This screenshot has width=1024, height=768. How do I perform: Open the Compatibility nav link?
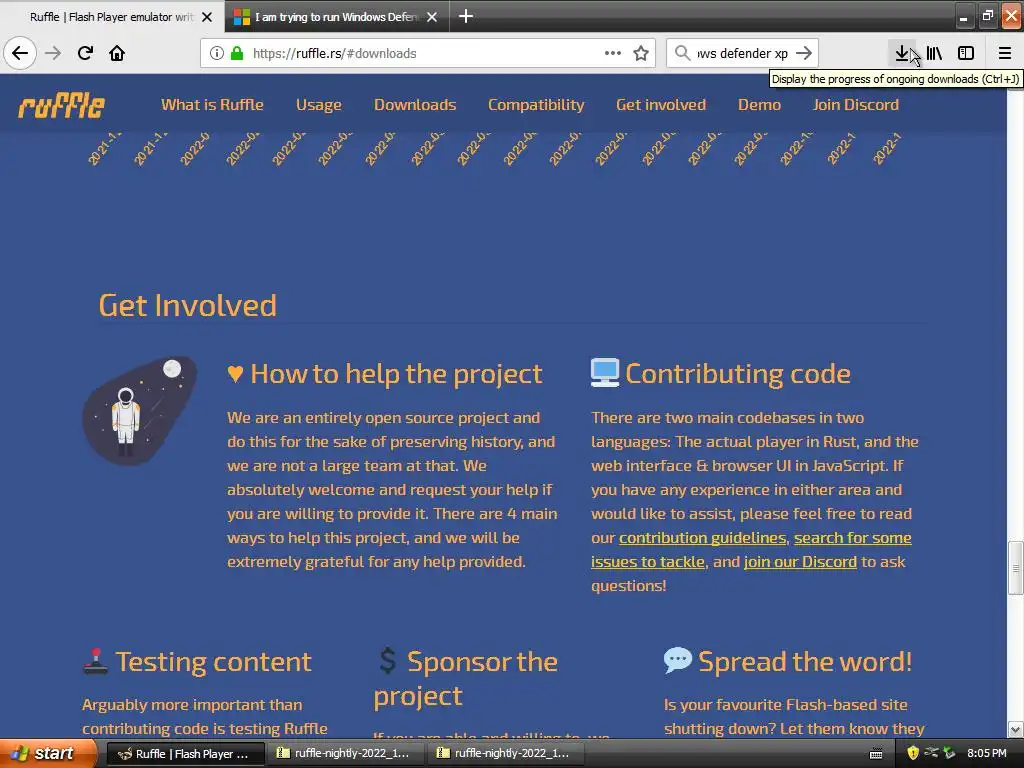tap(536, 104)
